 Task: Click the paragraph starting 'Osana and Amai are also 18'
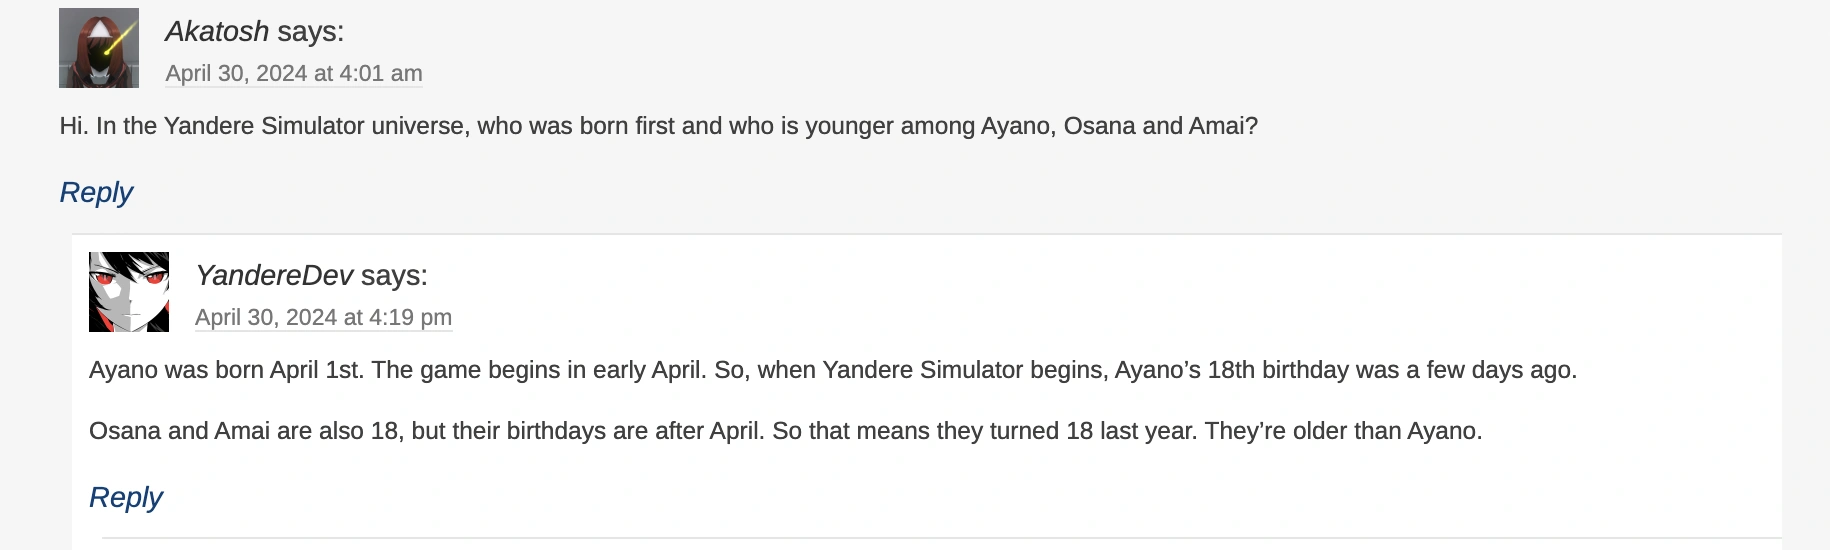click(785, 431)
